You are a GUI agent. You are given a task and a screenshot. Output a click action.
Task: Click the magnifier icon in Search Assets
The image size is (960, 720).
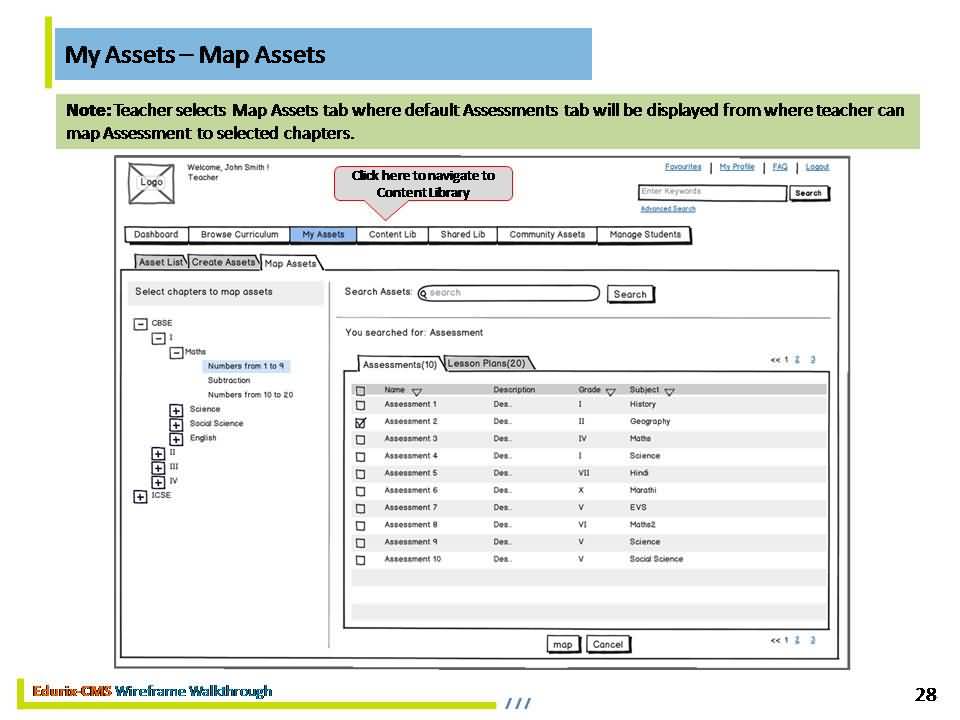pos(424,294)
